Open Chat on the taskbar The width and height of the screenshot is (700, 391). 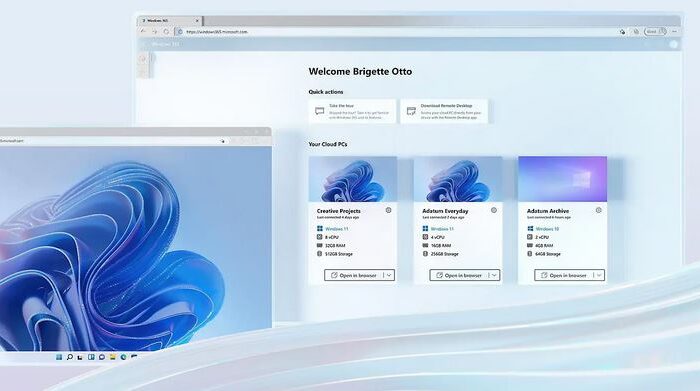coord(102,357)
